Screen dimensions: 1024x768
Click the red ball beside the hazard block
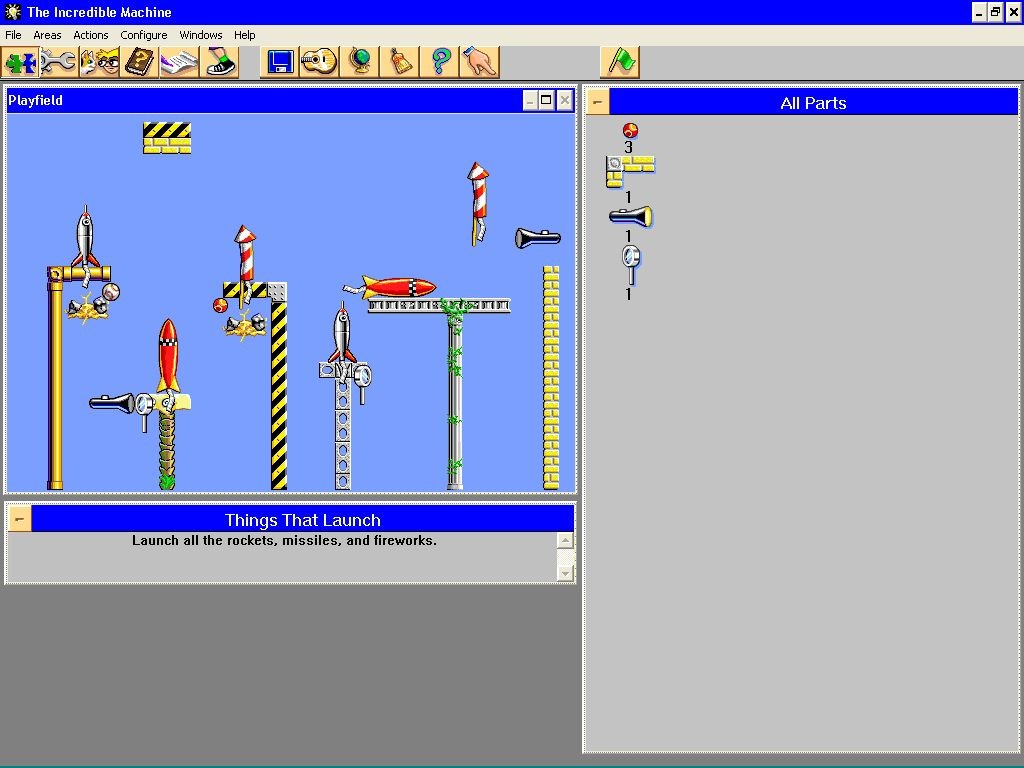click(220, 305)
